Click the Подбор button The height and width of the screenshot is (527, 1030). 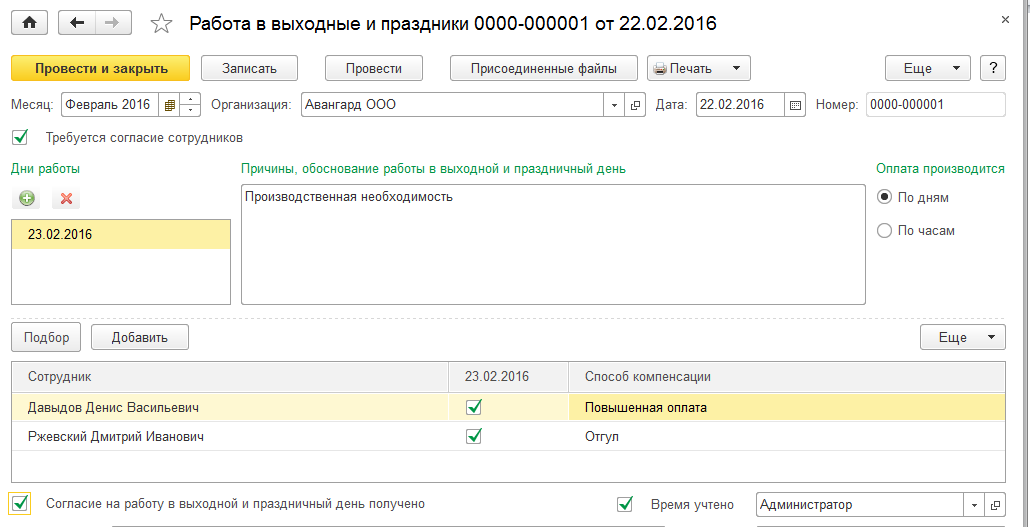pos(46,337)
